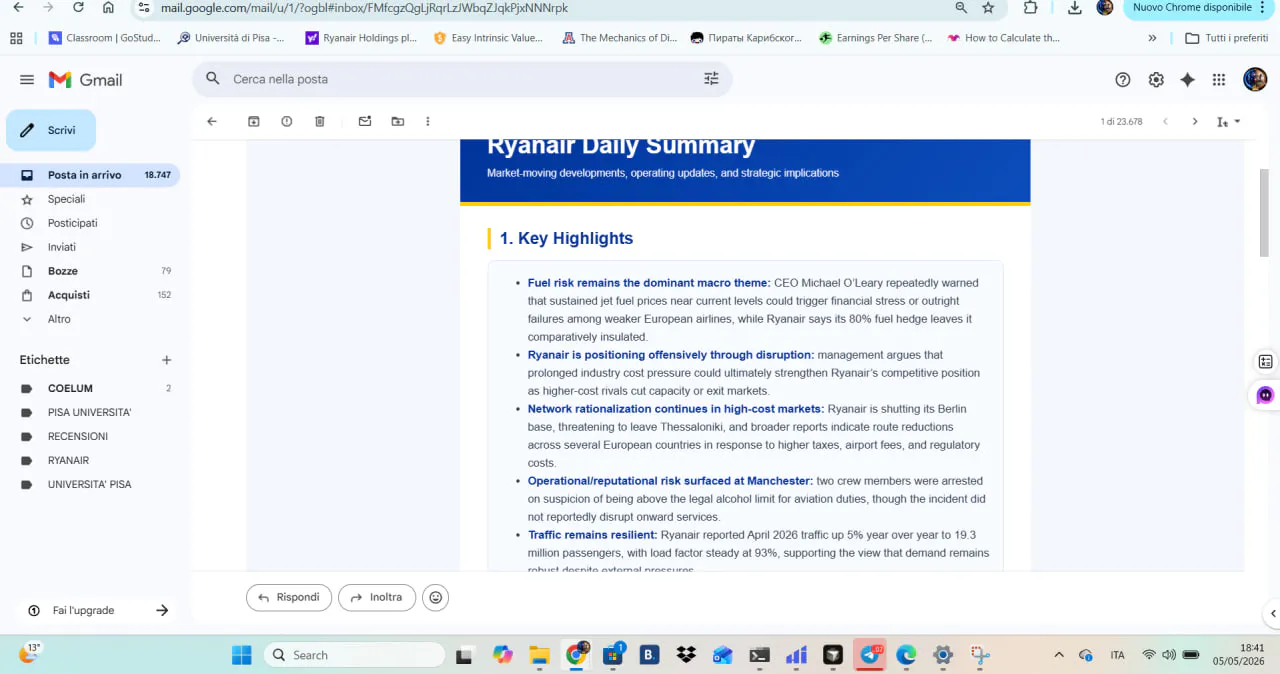Show more bookmarks chevron
The height and width of the screenshot is (674, 1280).
point(1152,38)
